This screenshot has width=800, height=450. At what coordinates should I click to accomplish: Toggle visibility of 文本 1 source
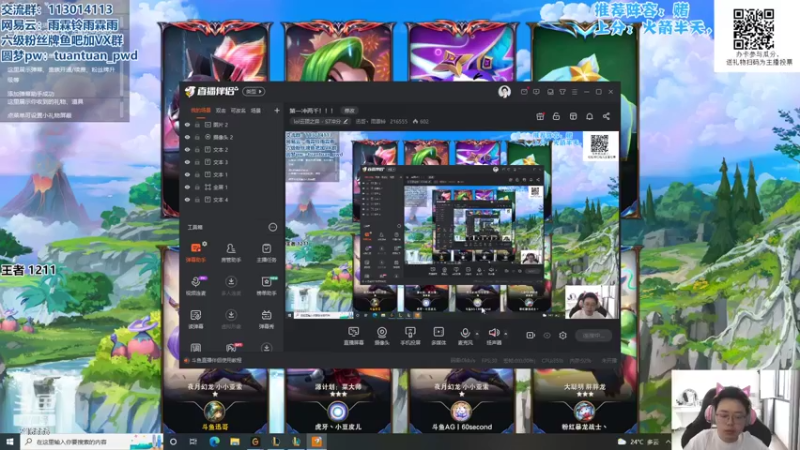(187, 174)
